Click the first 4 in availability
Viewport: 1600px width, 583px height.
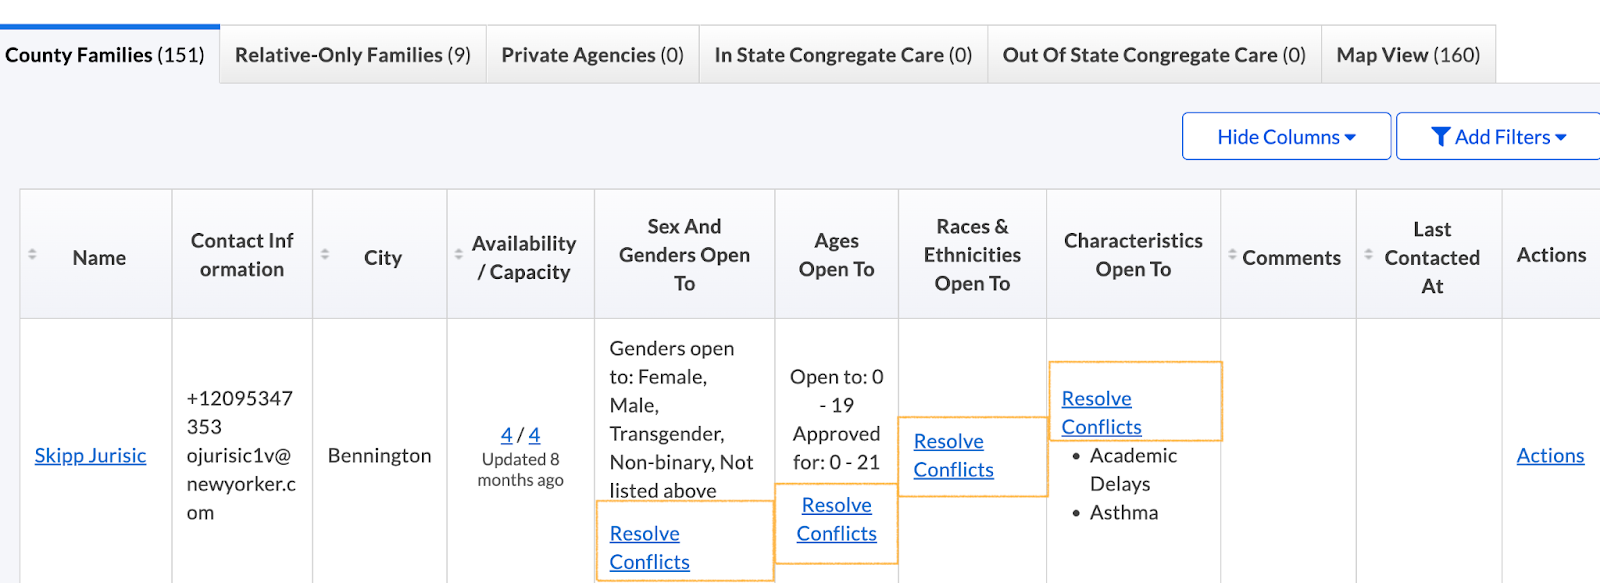[506, 435]
